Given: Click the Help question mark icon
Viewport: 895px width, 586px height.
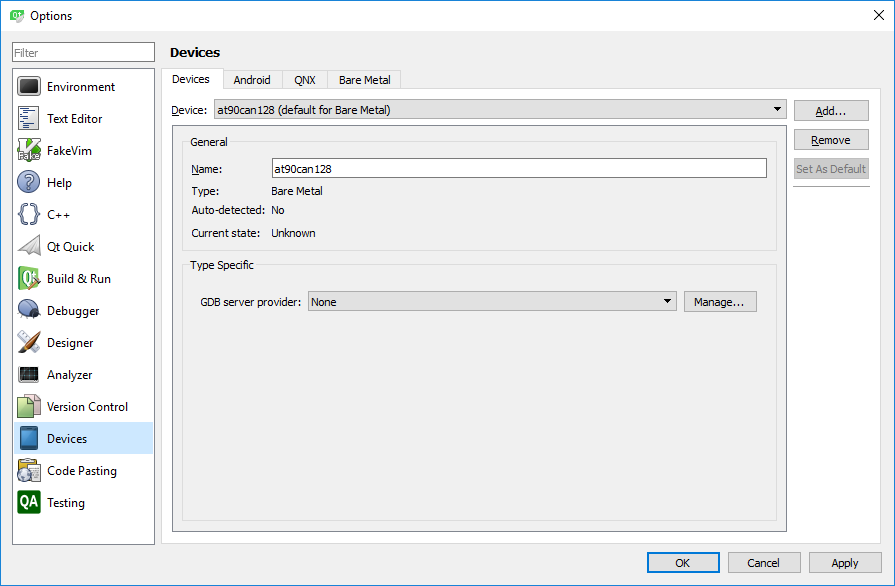Looking at the screenshot, I should click(x=29, y=183).
